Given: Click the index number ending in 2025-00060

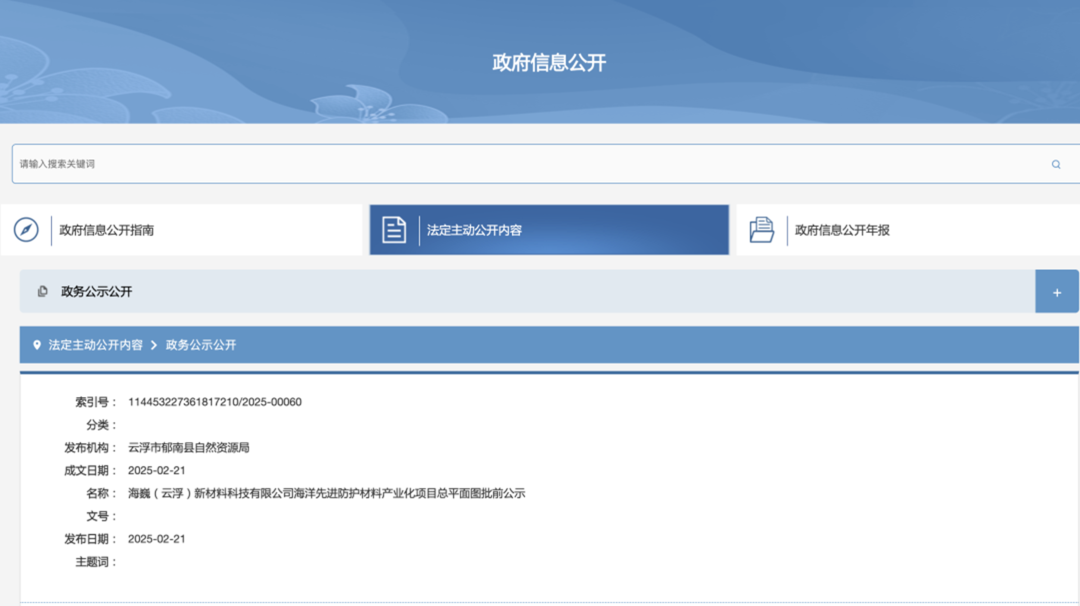Looking at the screenshot, I should pos(214,402).
